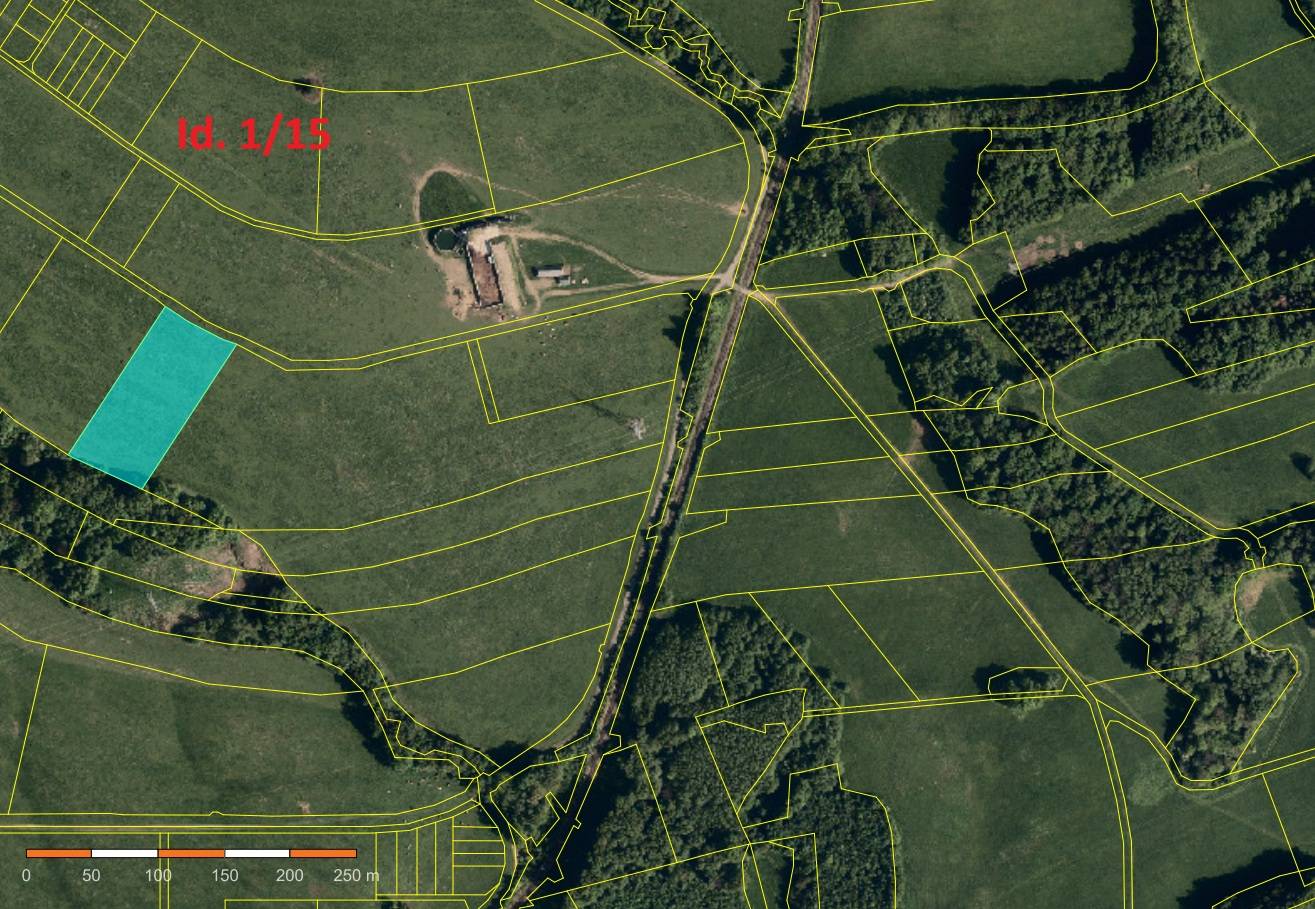This screenshot has width=1315, height=909.
Task: Click the red "Id. 1/15" parcel label
Action: point(253,134)
